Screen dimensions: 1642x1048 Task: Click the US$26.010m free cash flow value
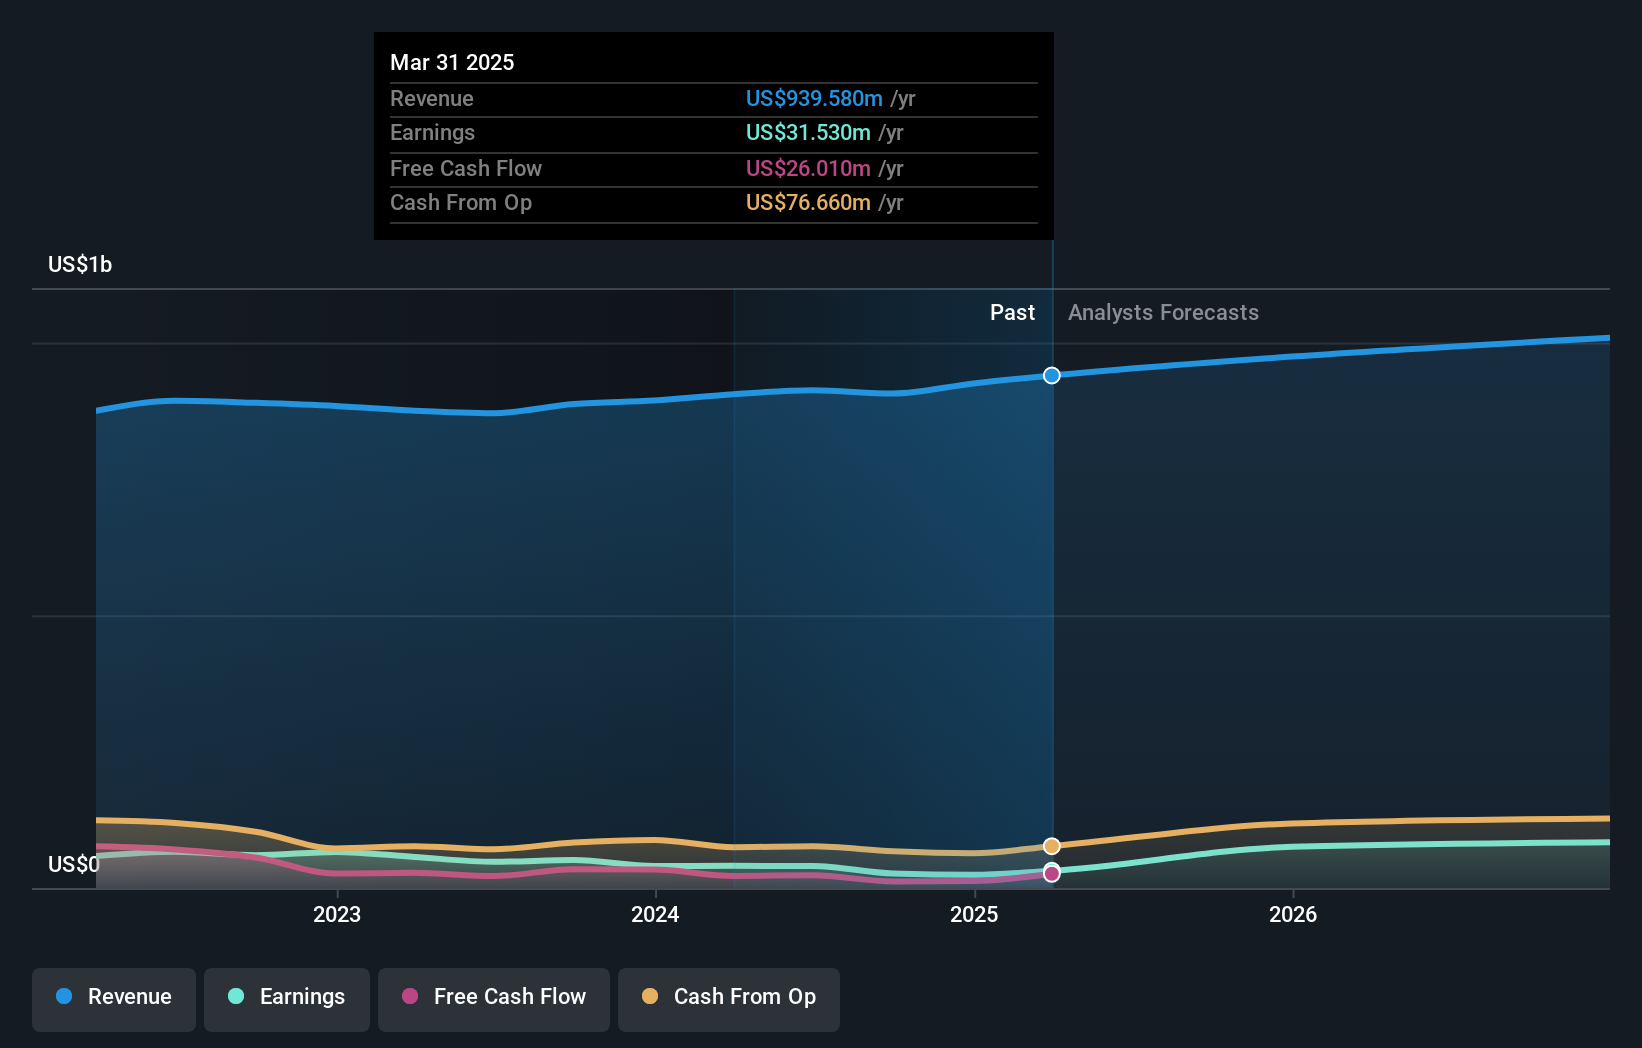tap(808, 168)
